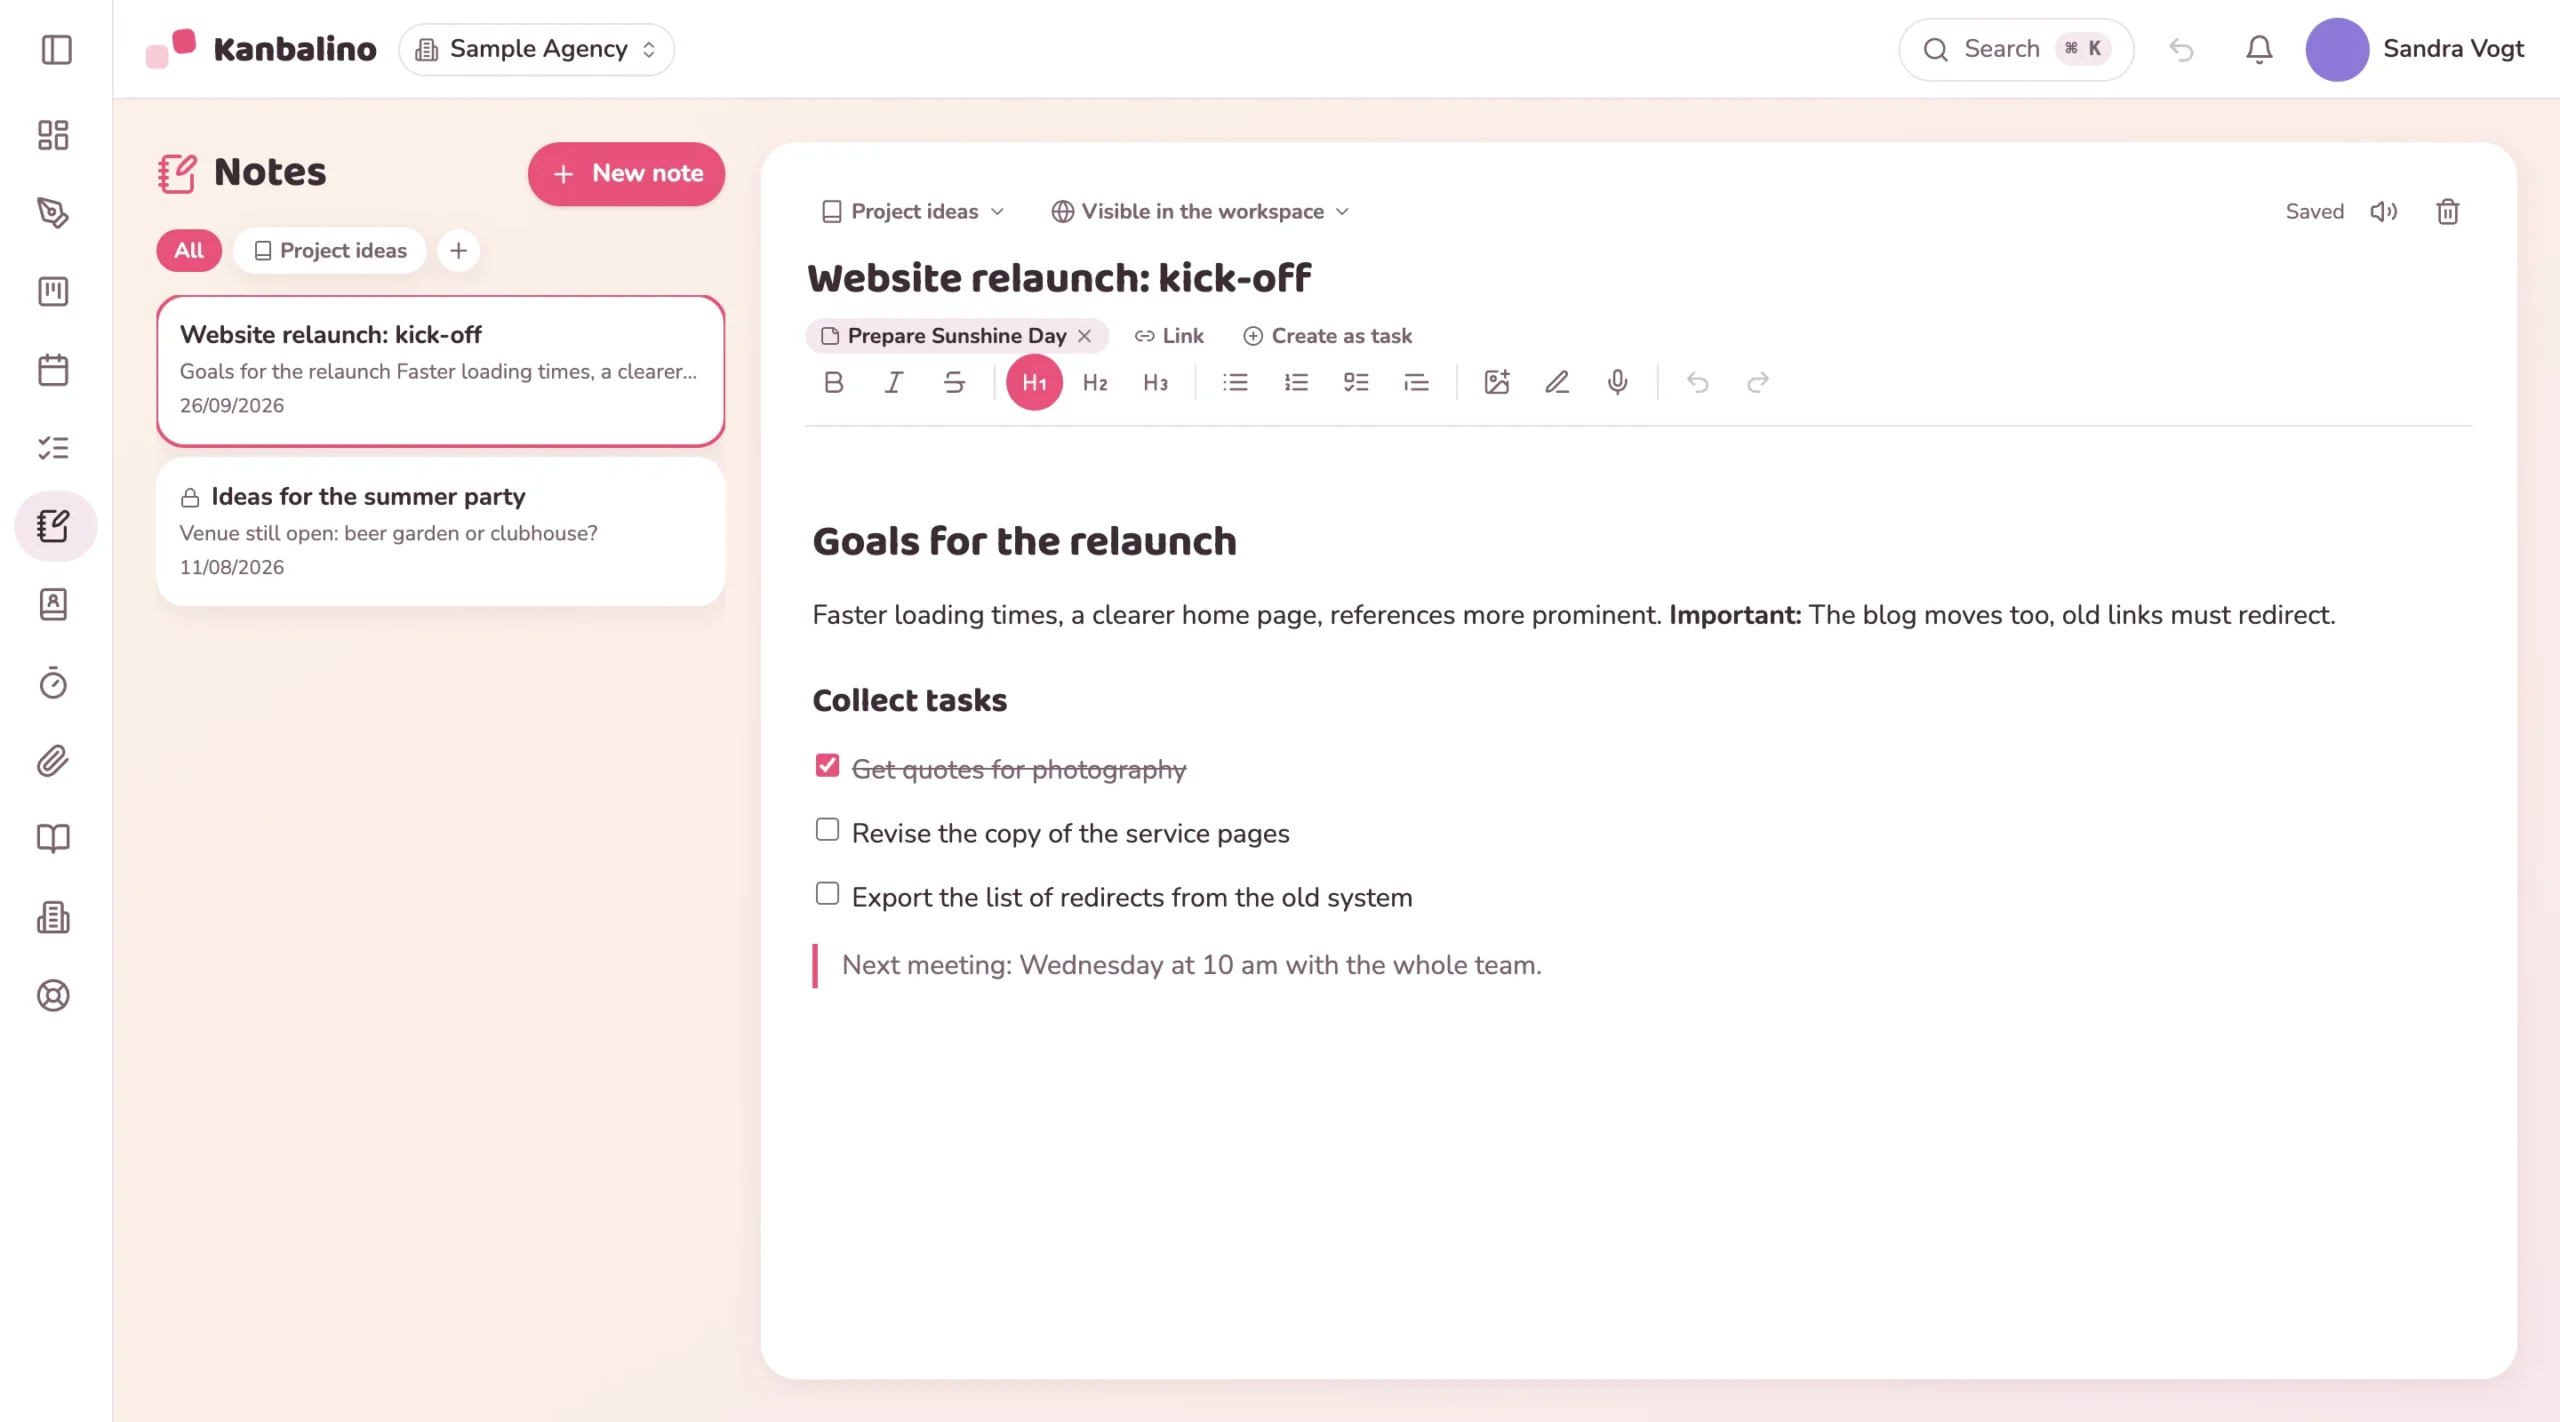
Task: Insert a numbered list
Action: [x=1296, y=382]
